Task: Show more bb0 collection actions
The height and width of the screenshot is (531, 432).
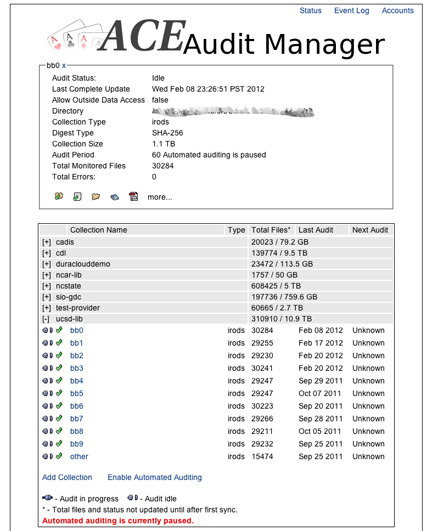Action: click(160, 197)
